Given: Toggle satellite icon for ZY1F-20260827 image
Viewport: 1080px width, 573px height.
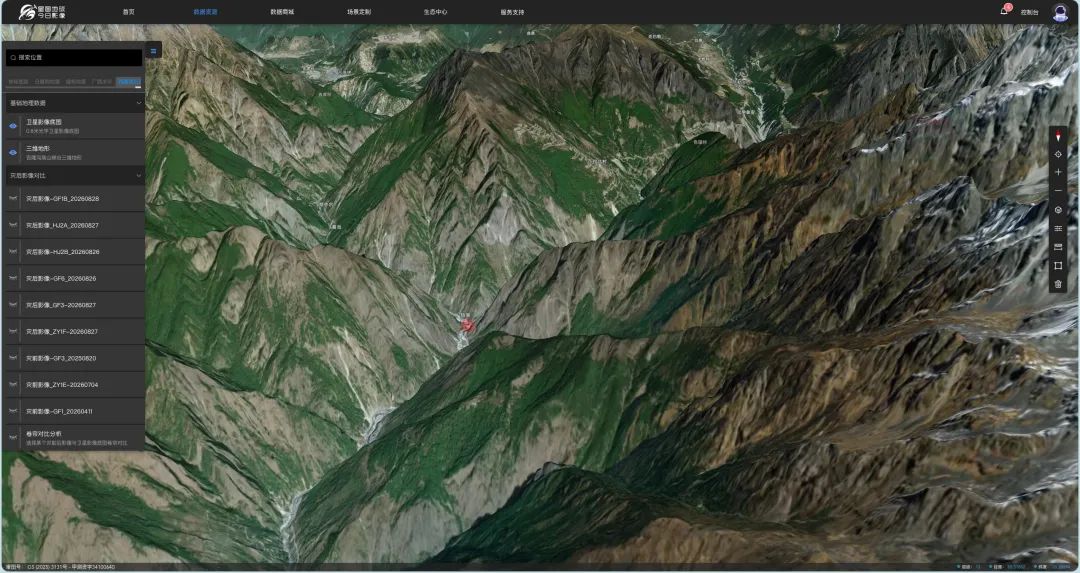Looking at the screenshot, I should coord(12,331).
